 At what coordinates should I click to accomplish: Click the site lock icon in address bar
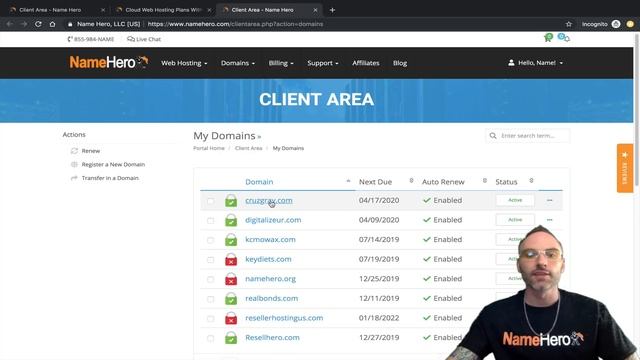click(70, 24)
